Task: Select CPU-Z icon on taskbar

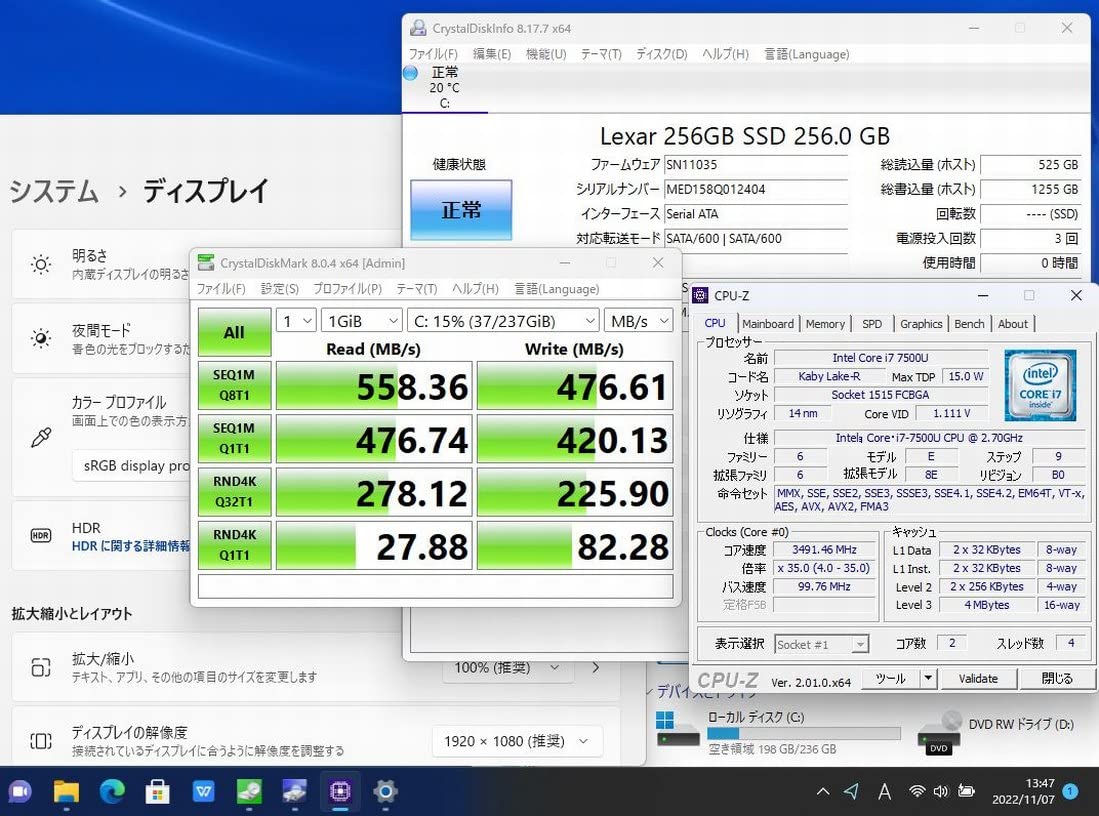Action: point(340,792)
